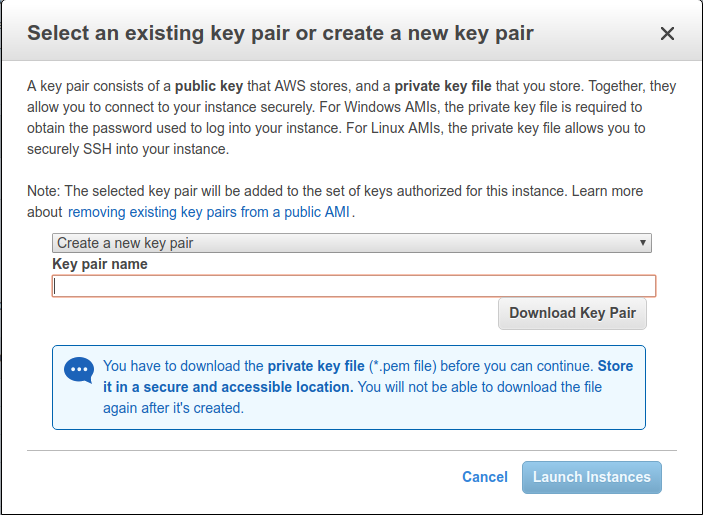703x515 pixels.
Task: Open the 'Create a new key pair' dropdown
Action: 351,243
